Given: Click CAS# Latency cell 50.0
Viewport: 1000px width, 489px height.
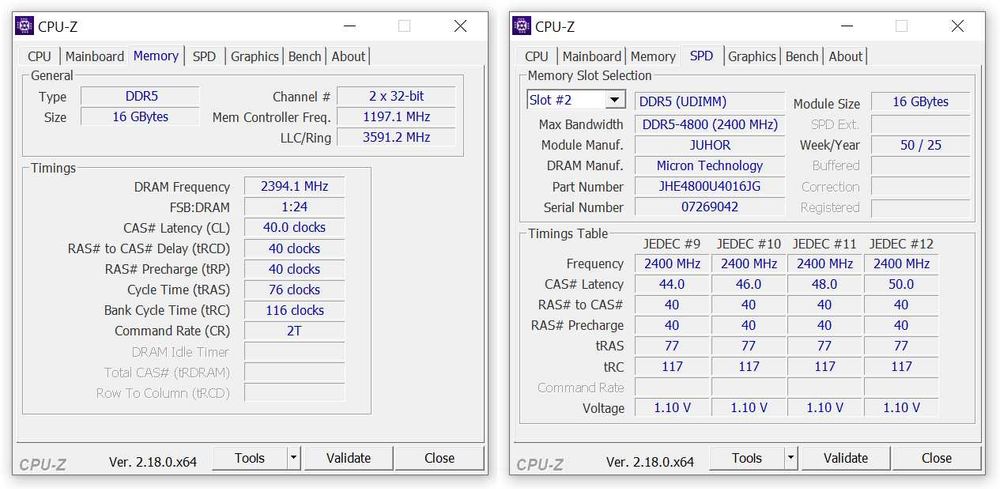Looking at the screenshot, I should coord(901,284).
